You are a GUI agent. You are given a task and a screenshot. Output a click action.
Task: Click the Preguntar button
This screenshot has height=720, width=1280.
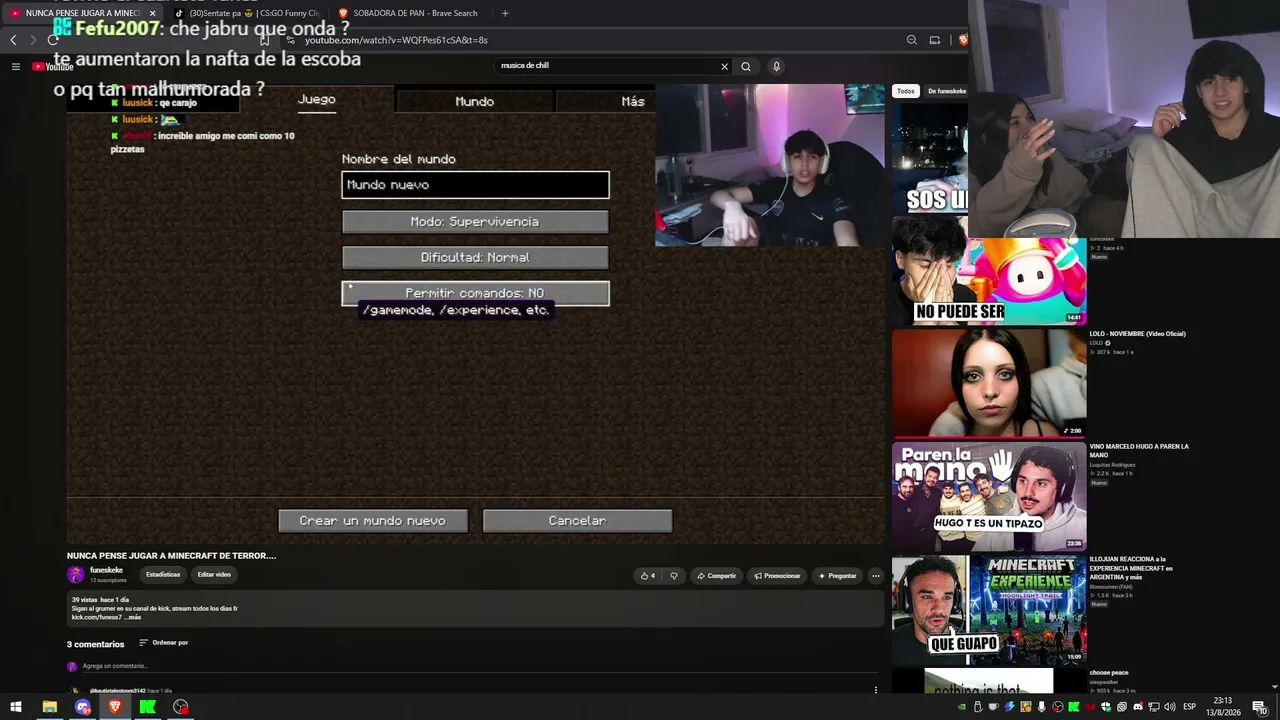pyautogui.click(x=837, y=576)
